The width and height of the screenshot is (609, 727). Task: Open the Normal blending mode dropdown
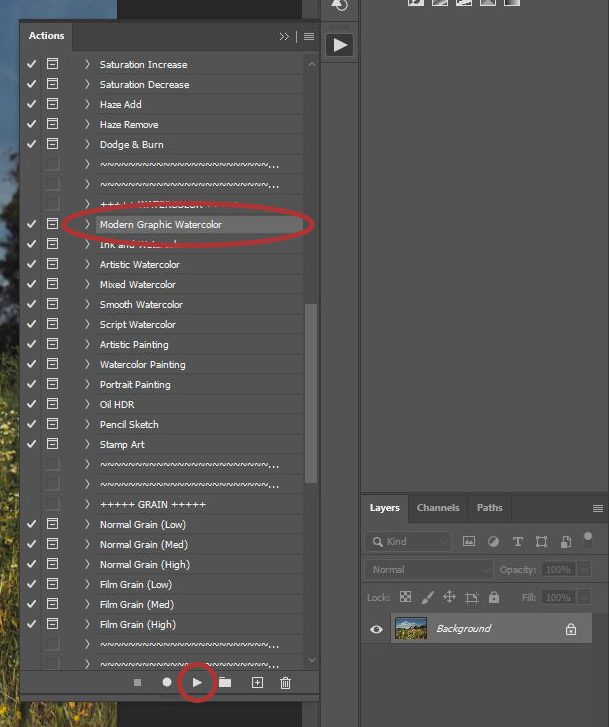coord(429,569)
